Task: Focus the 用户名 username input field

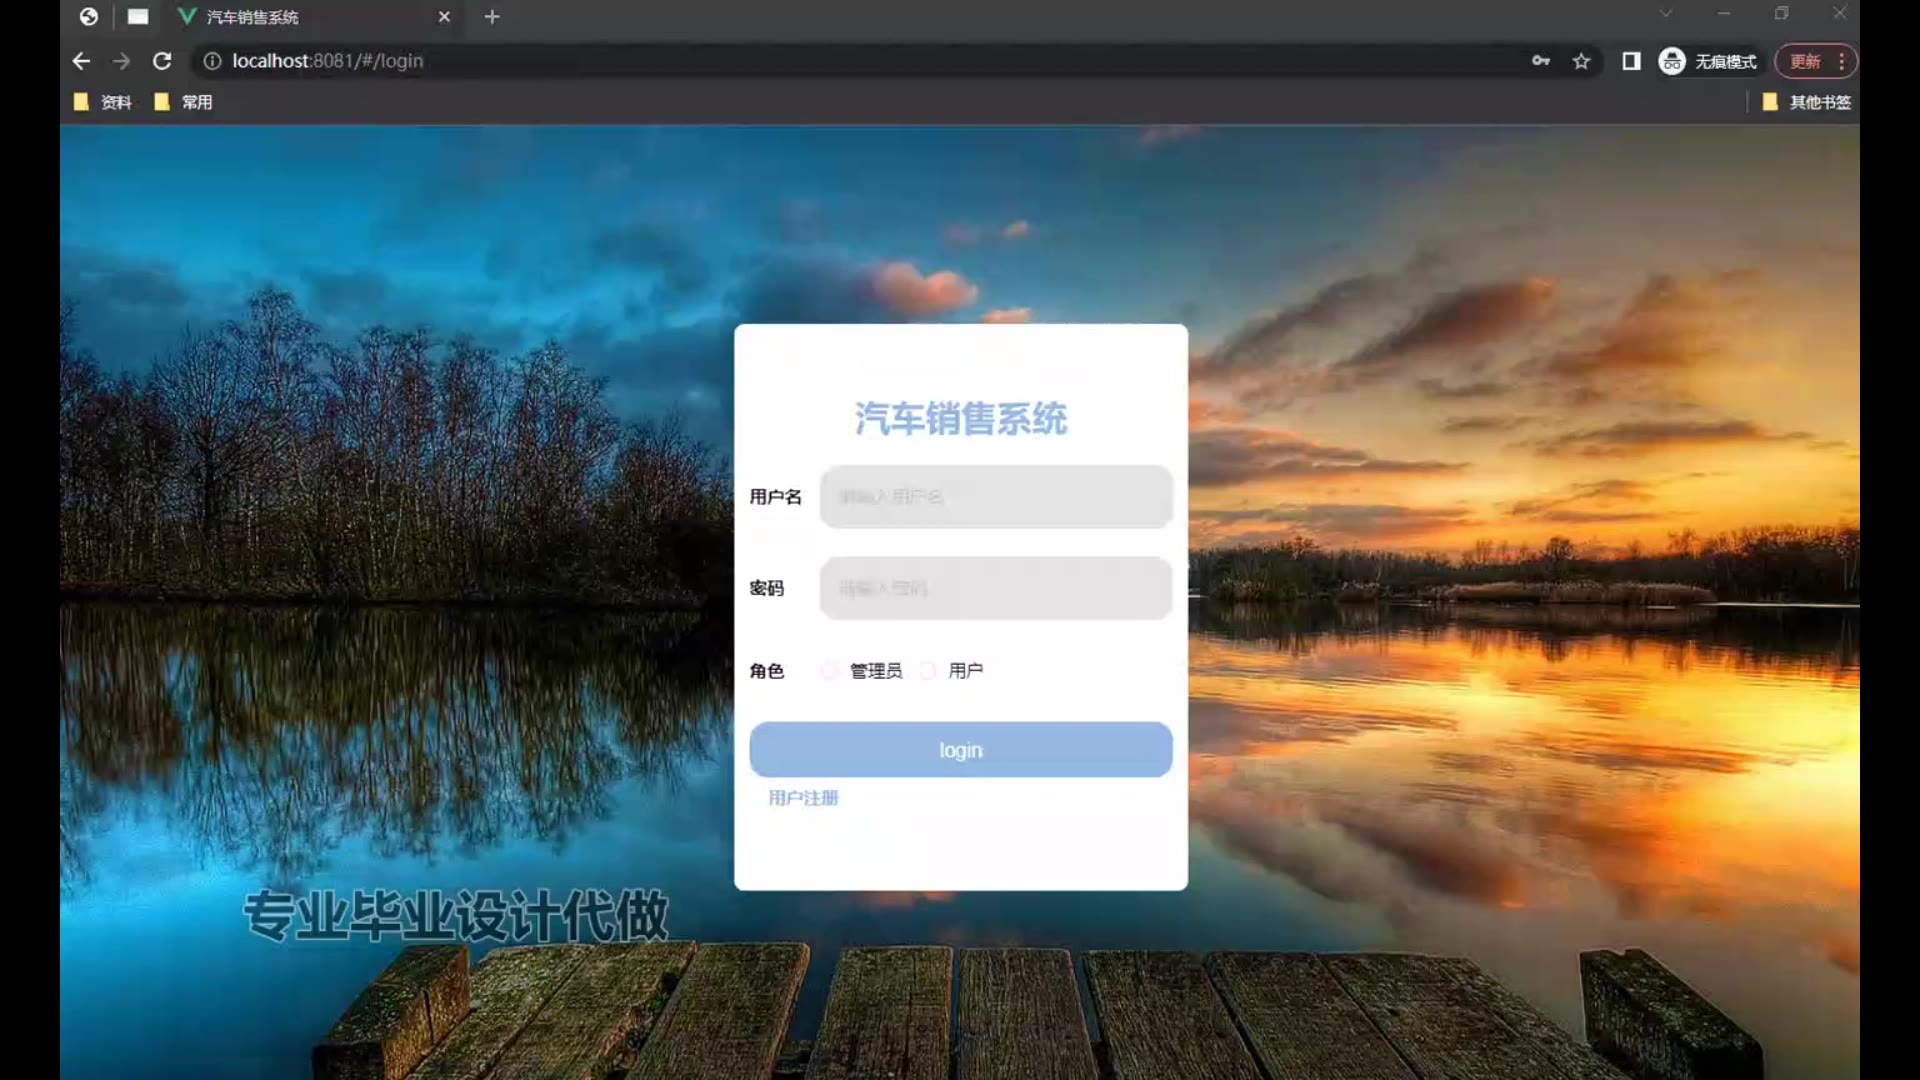Action: pyautogui.click(x=995, y=496)
